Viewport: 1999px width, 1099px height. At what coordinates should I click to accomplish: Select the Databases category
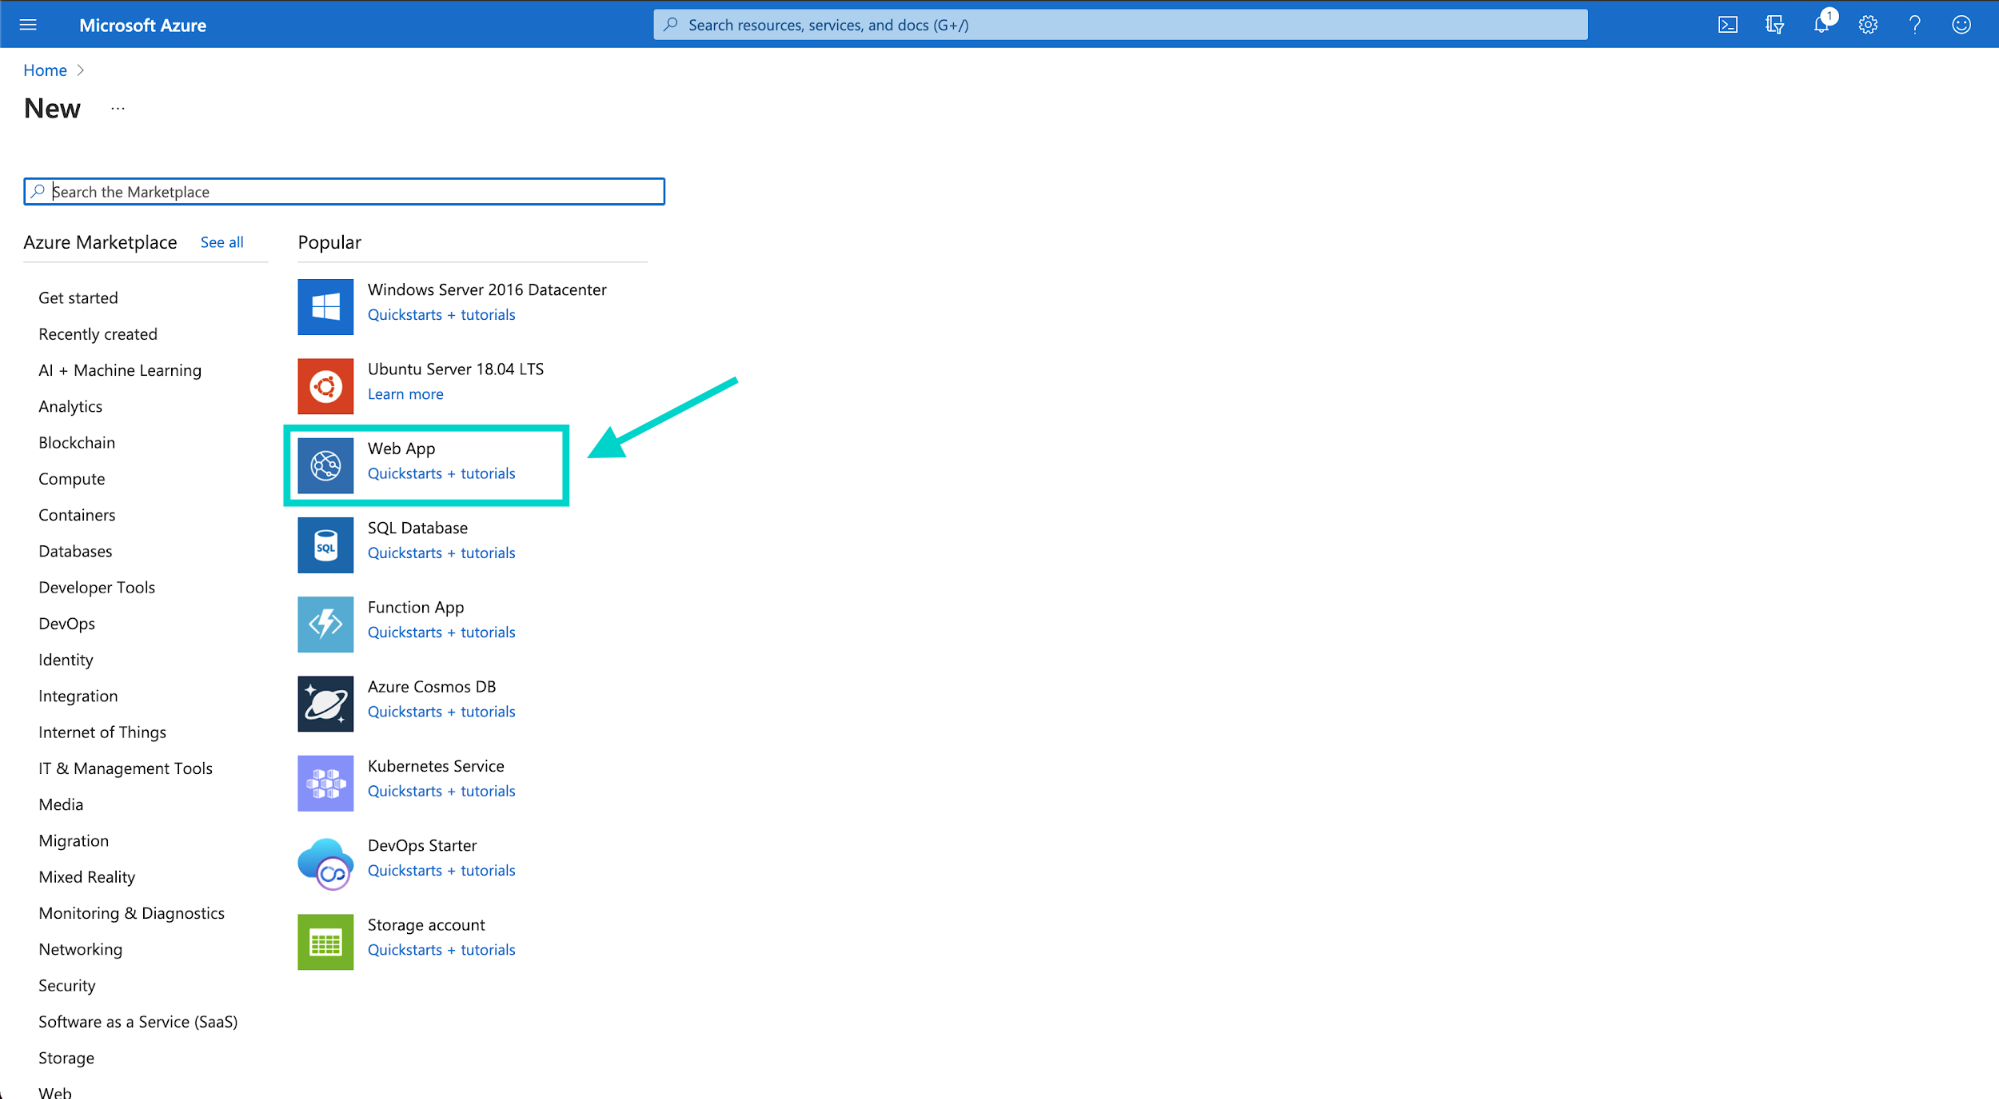click(x=75, y=551)
